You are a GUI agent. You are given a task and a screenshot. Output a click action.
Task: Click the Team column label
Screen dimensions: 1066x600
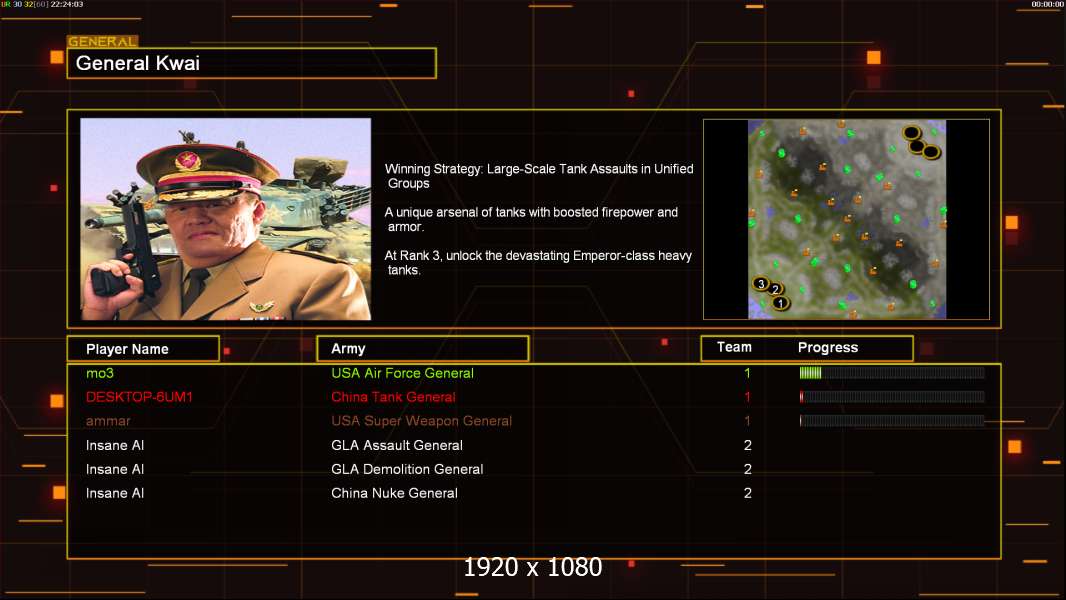click(734, 347)
